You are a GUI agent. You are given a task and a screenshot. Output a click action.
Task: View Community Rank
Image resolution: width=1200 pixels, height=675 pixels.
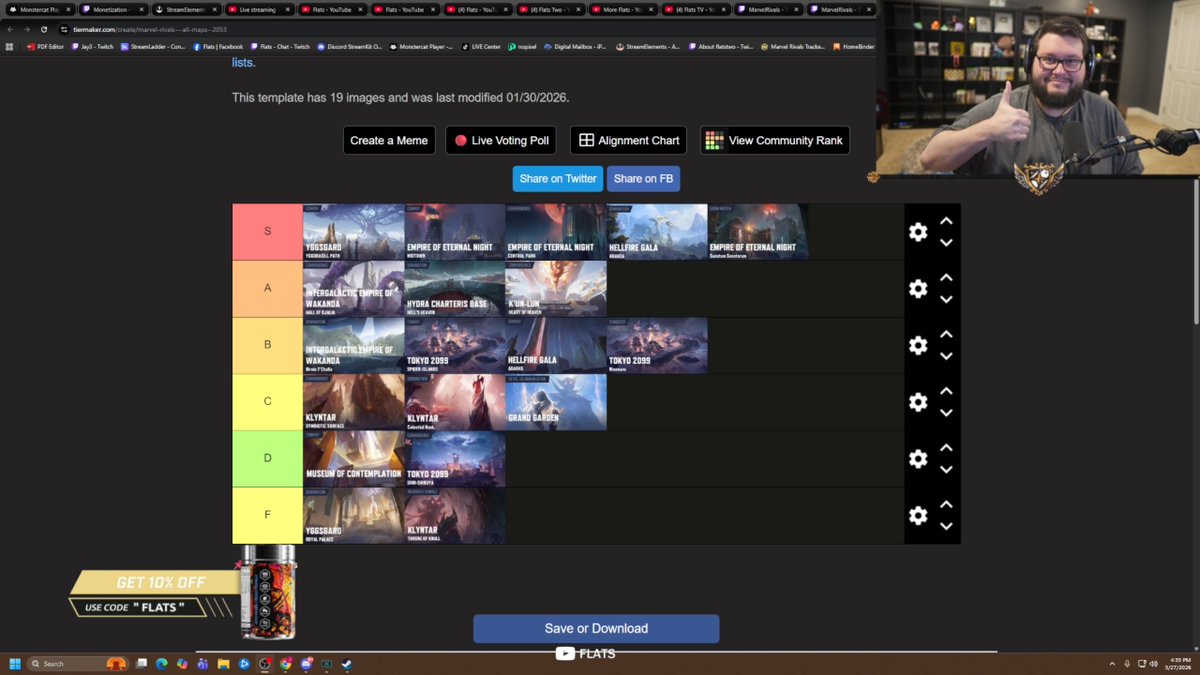775,140
